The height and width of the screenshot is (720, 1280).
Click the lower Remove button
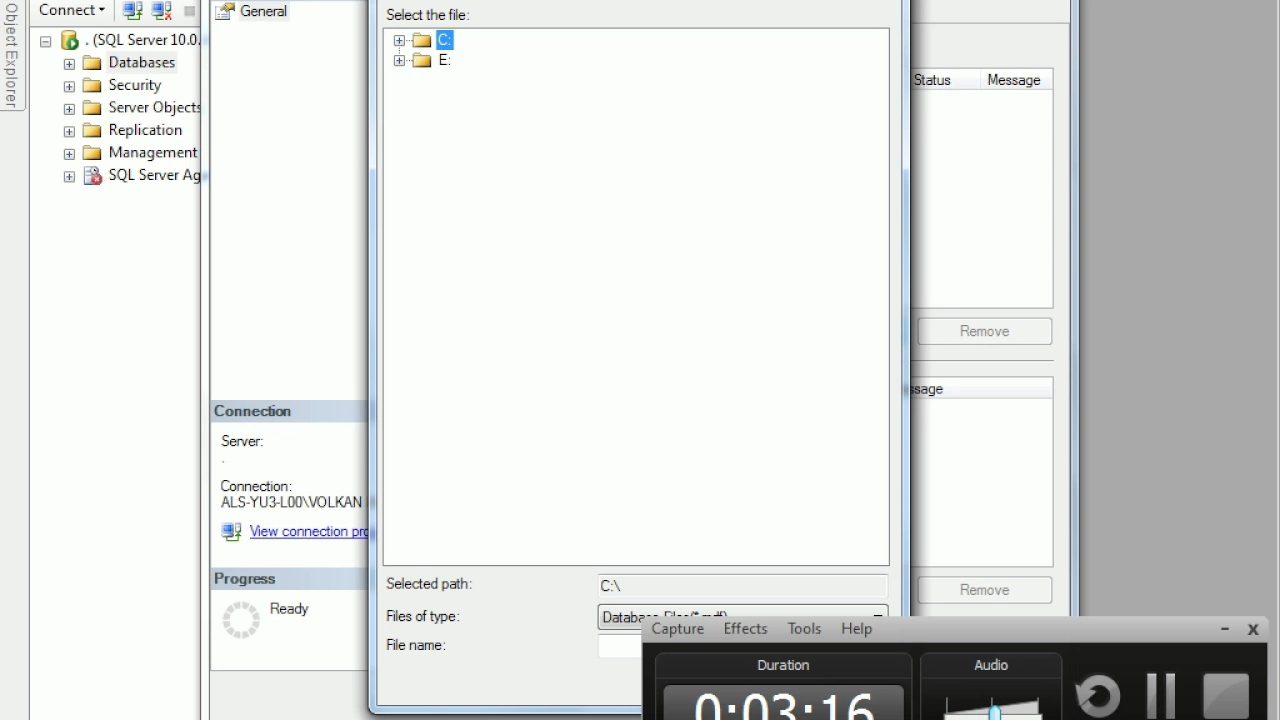(985, 590)
